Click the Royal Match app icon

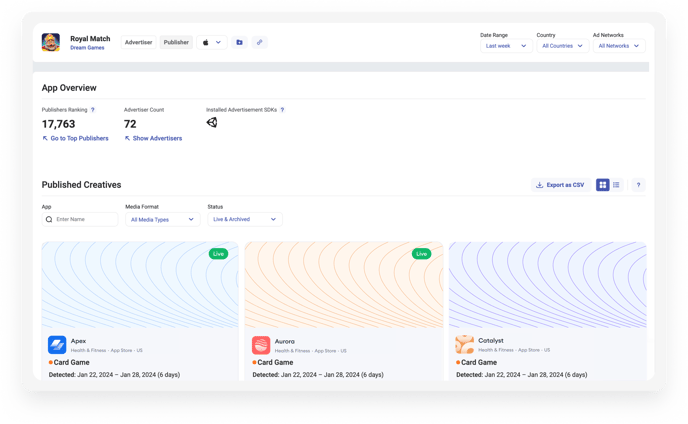51,42
